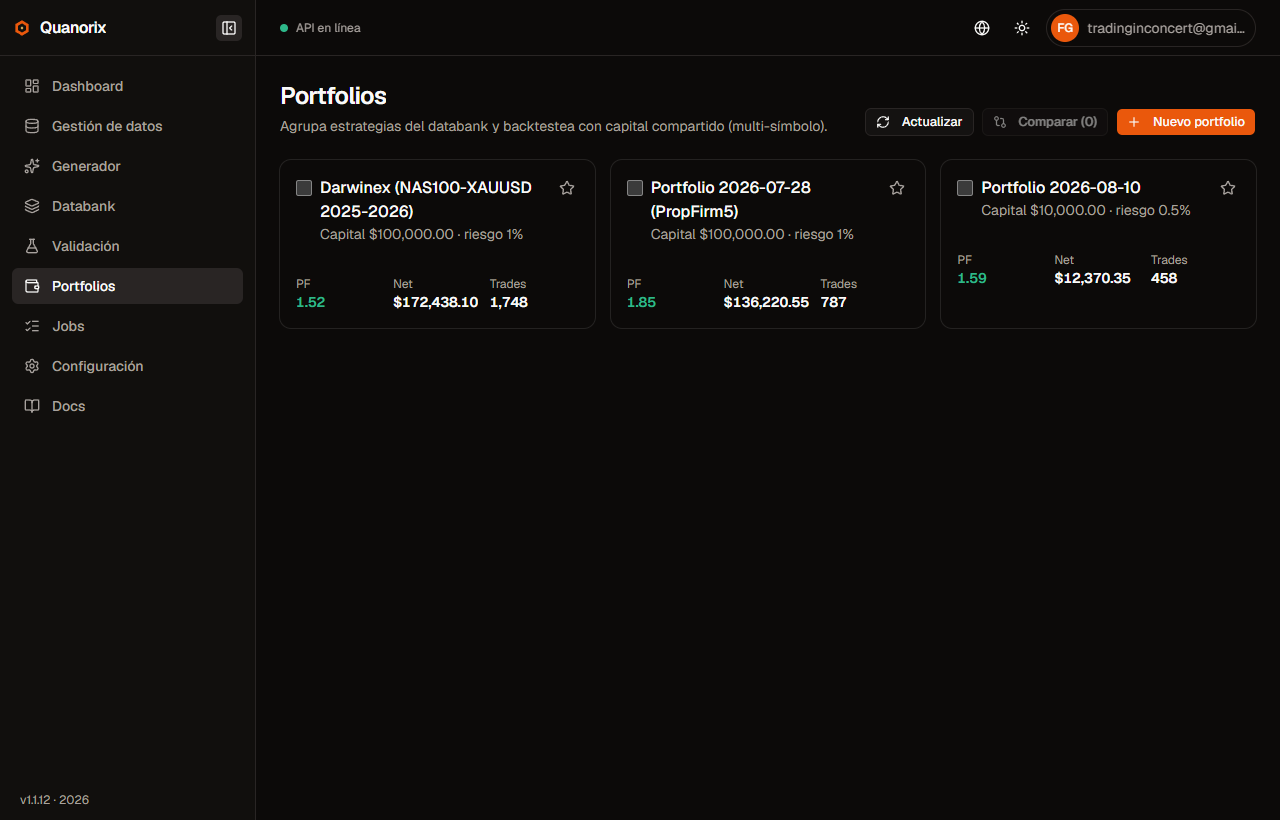Click the 'Agrupa estrategias del databank' description
The width and height of the screenshot is (1280, 820).
click(x=554, y=127)
